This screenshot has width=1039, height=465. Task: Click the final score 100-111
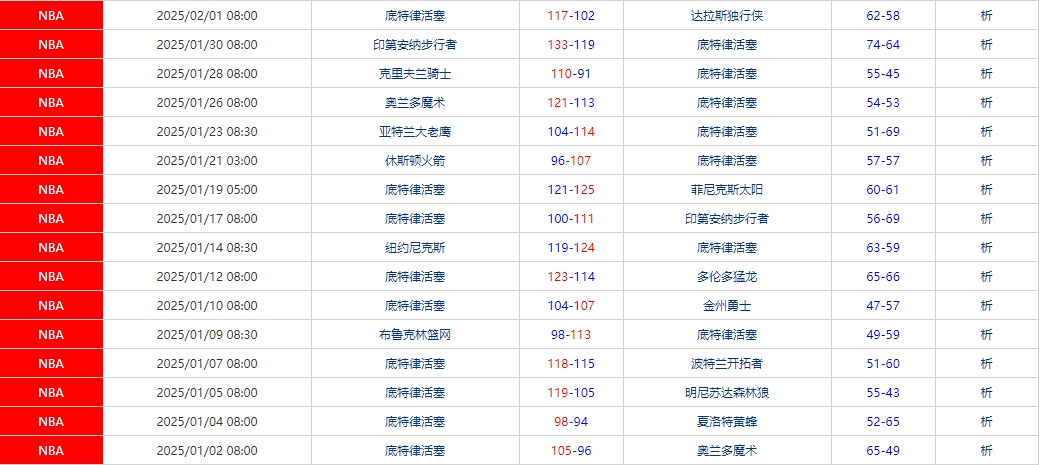click(571, 219)
